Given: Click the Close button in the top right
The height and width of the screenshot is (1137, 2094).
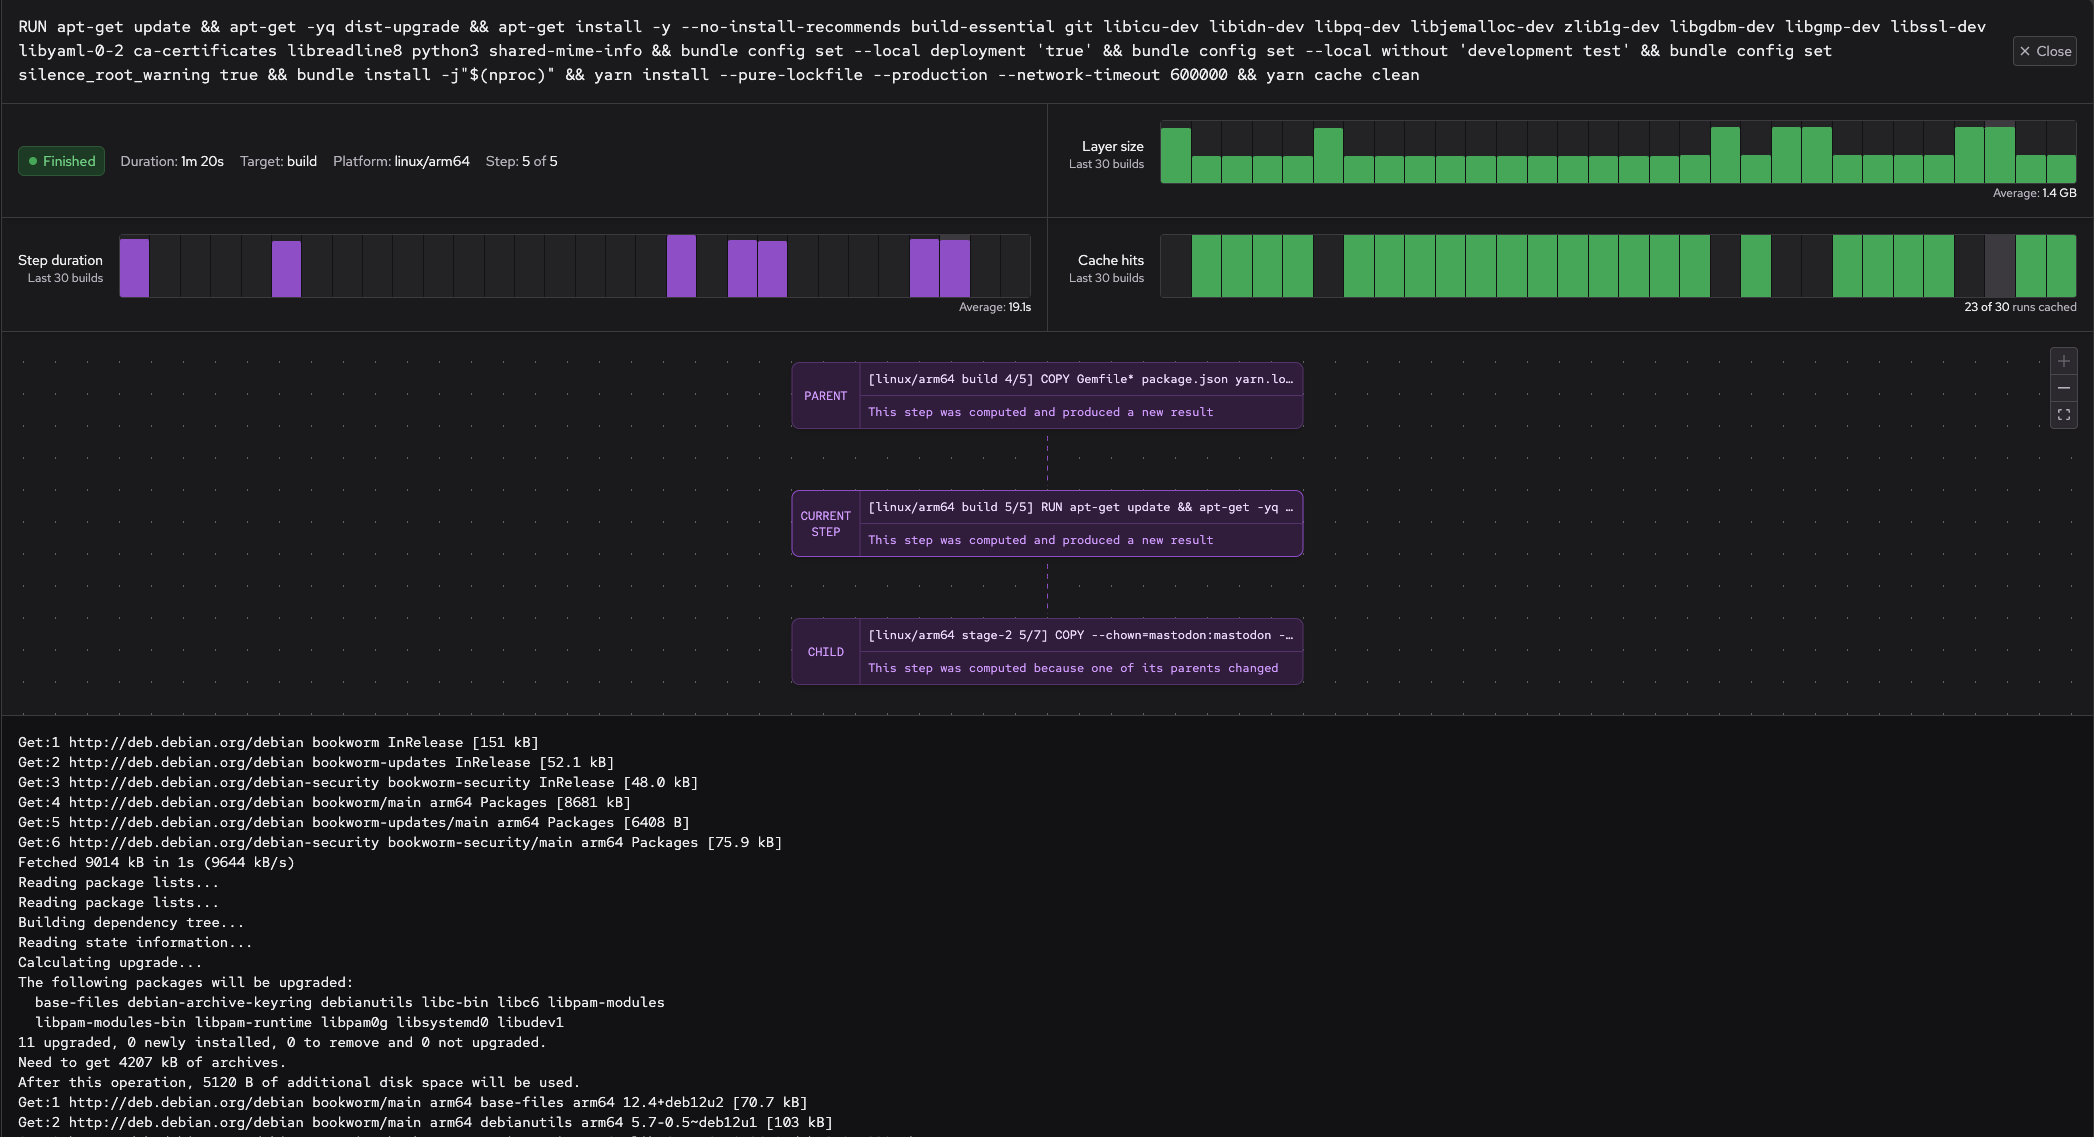Looking at the screenshot, I should tap(2044, 51).
